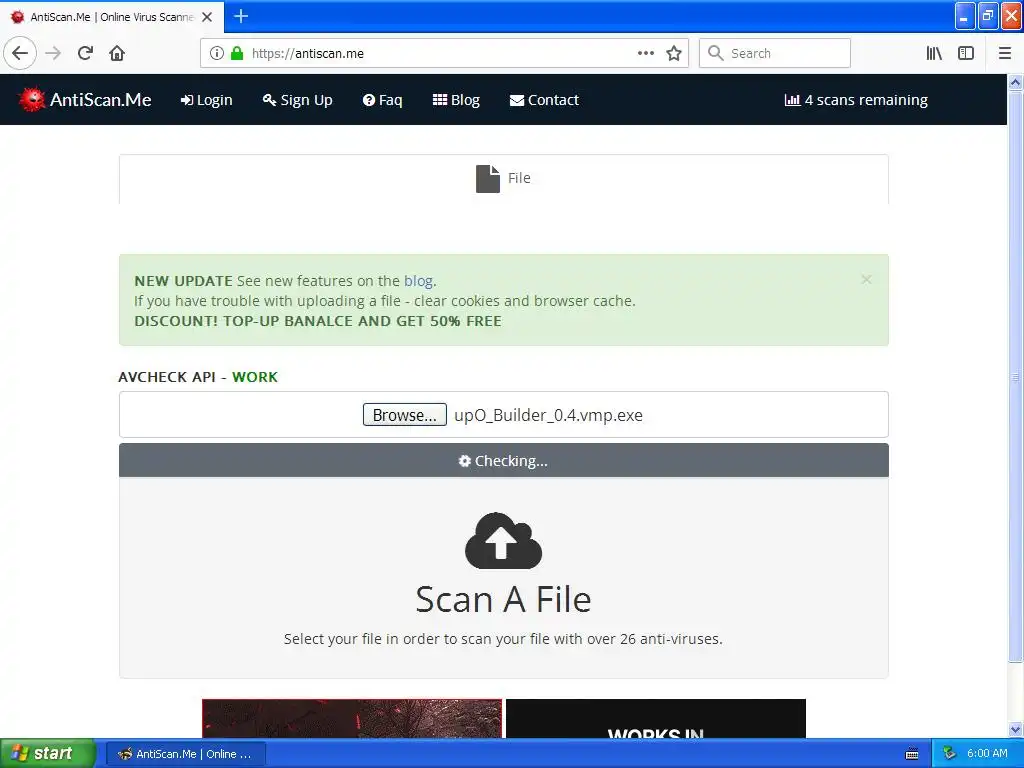This screenshot has width=1024, height=768.
Task: Click the system tray icon beside the clock
Action: 950,754
